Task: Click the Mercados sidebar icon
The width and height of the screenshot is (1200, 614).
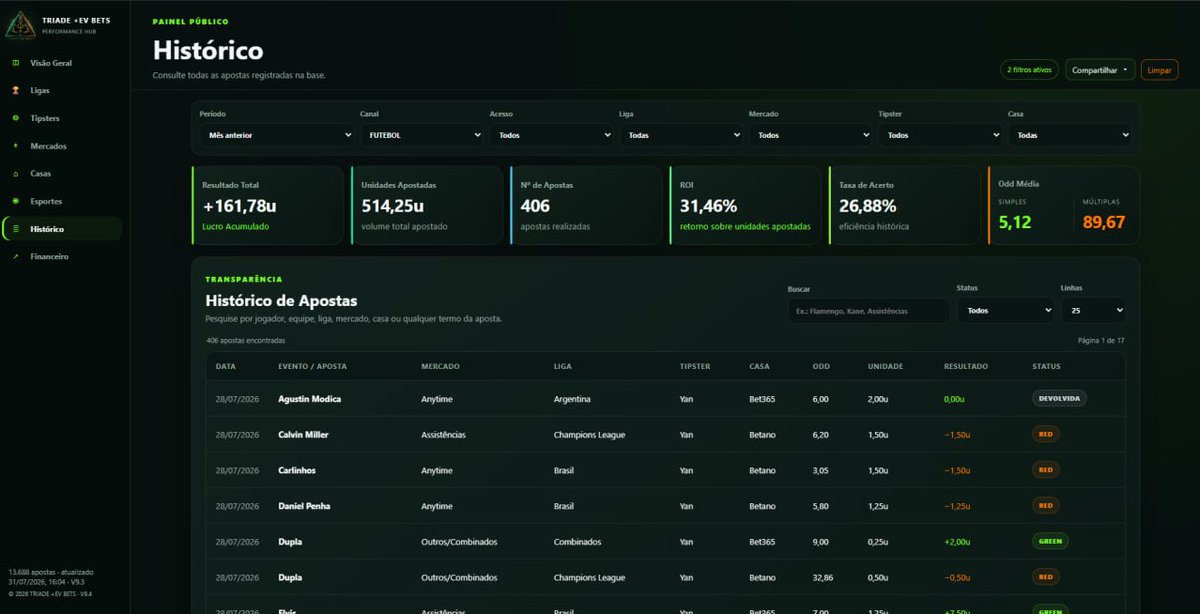Action: [15, 146]
